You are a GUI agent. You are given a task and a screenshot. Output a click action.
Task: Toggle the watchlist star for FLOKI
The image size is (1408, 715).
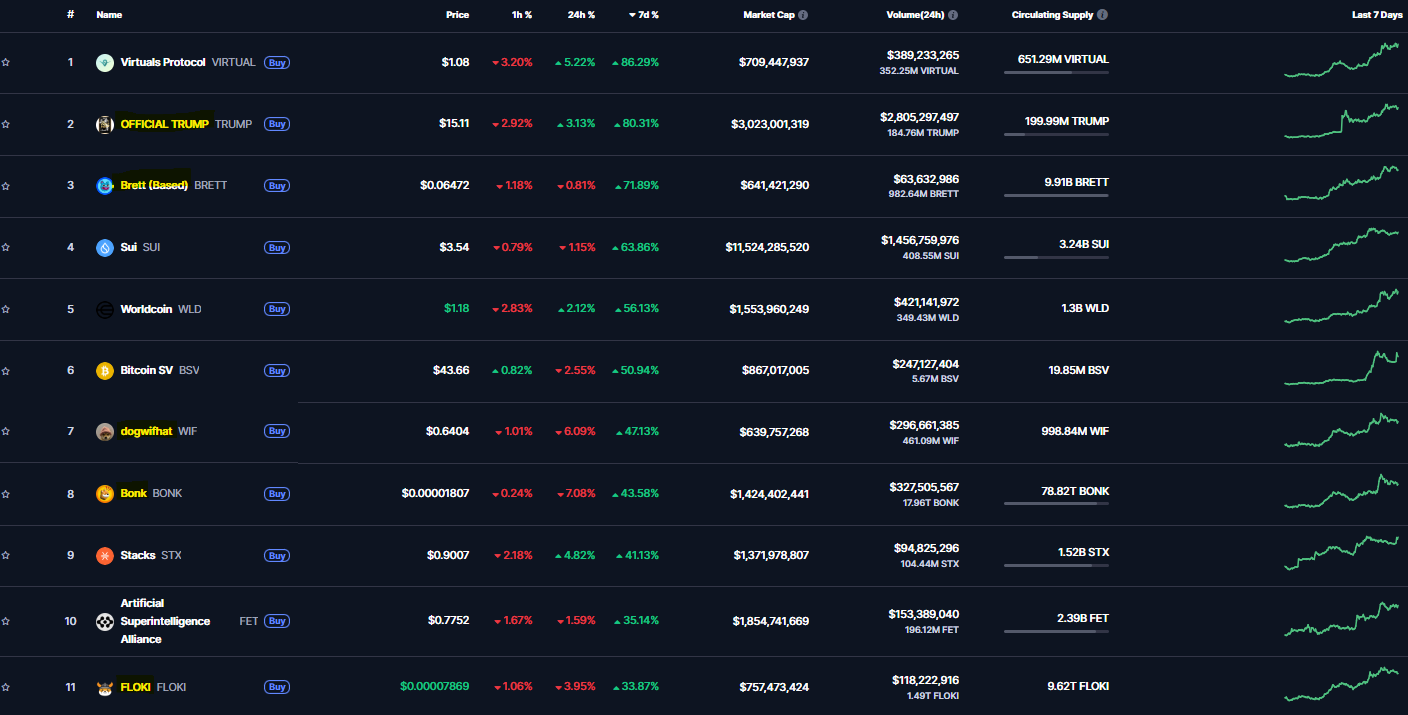pyautogui.click(x=6, y=687)
